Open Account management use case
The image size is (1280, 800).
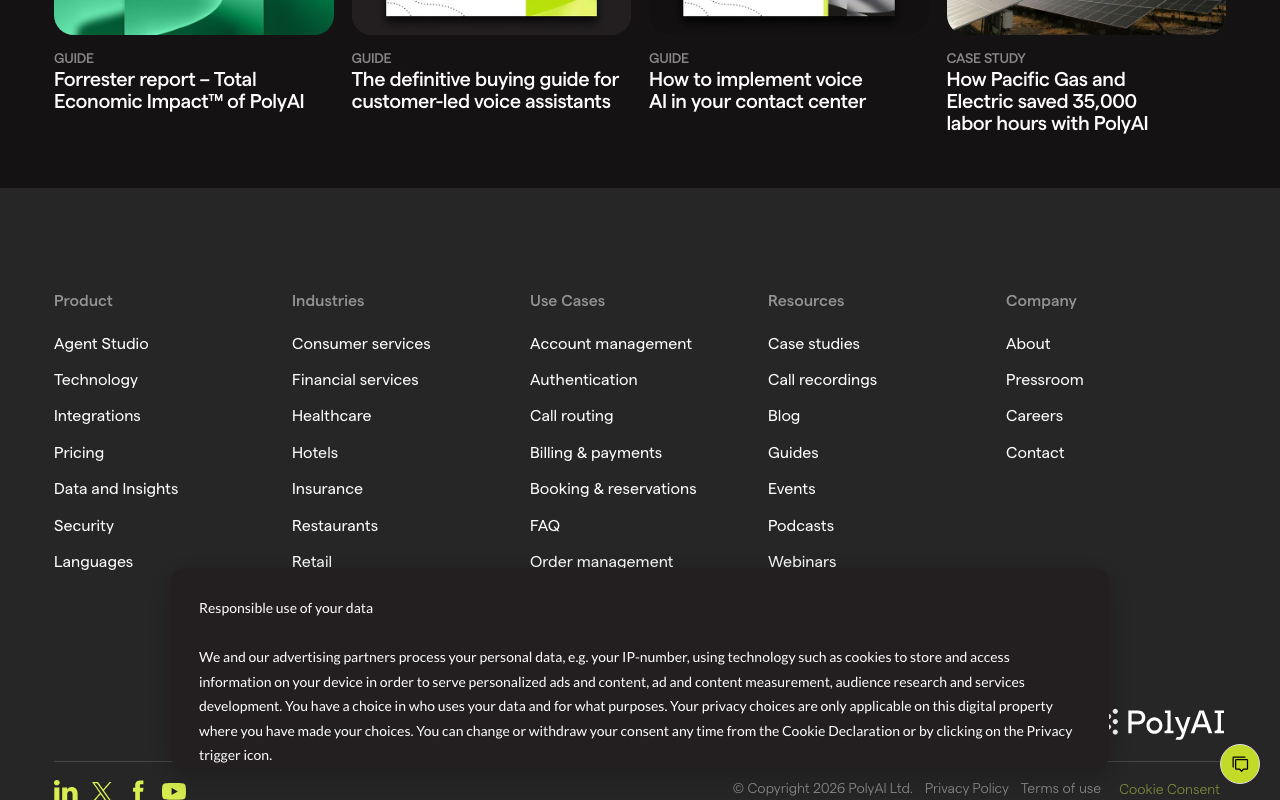tap(611, 344)
